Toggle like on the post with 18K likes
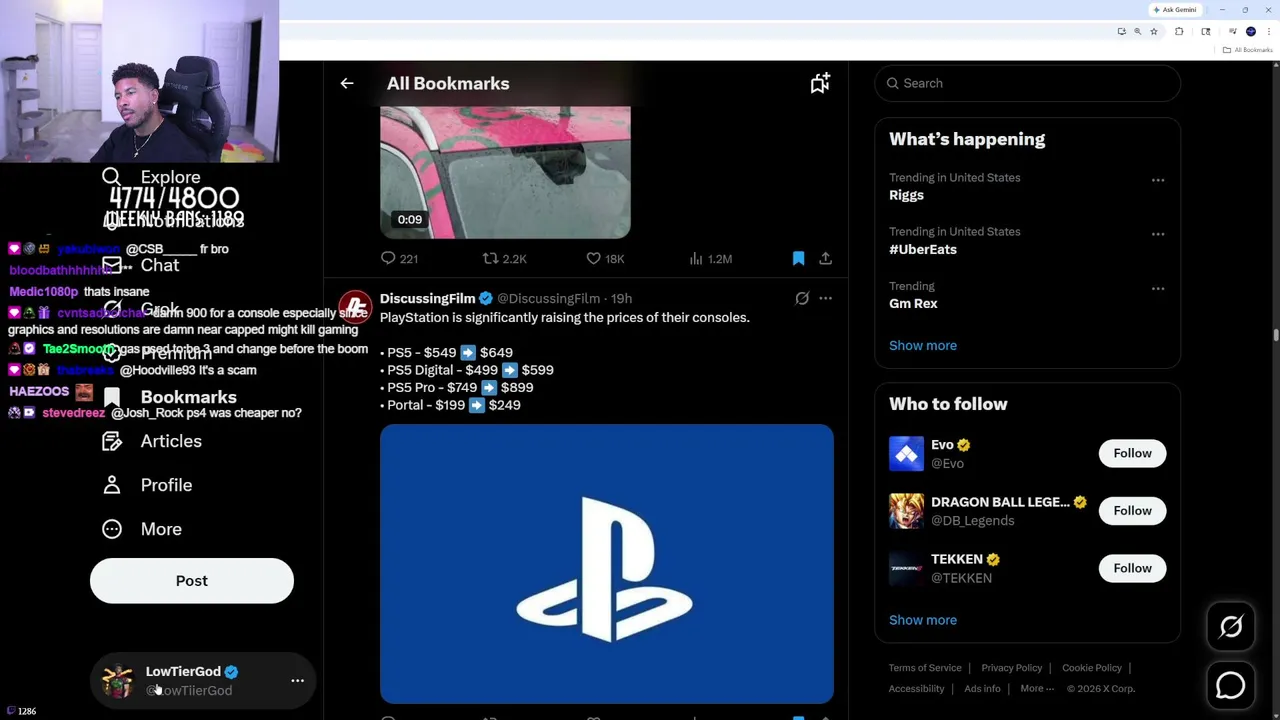The height and width of the screenshot is (720, 1280). [x=605, y=258]
